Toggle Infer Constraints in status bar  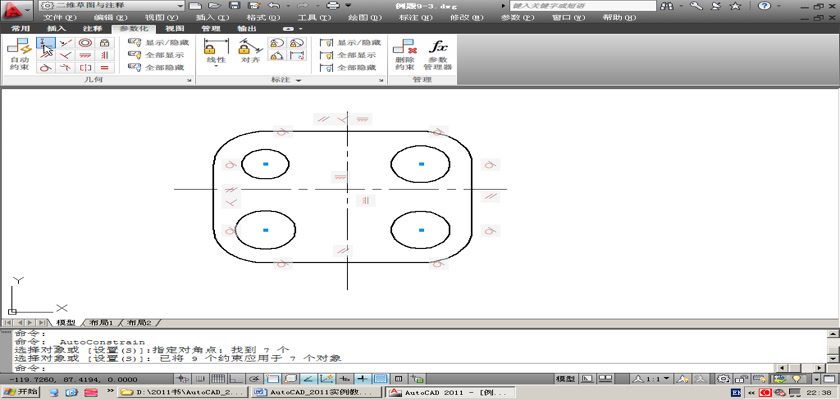pos(183,379)
